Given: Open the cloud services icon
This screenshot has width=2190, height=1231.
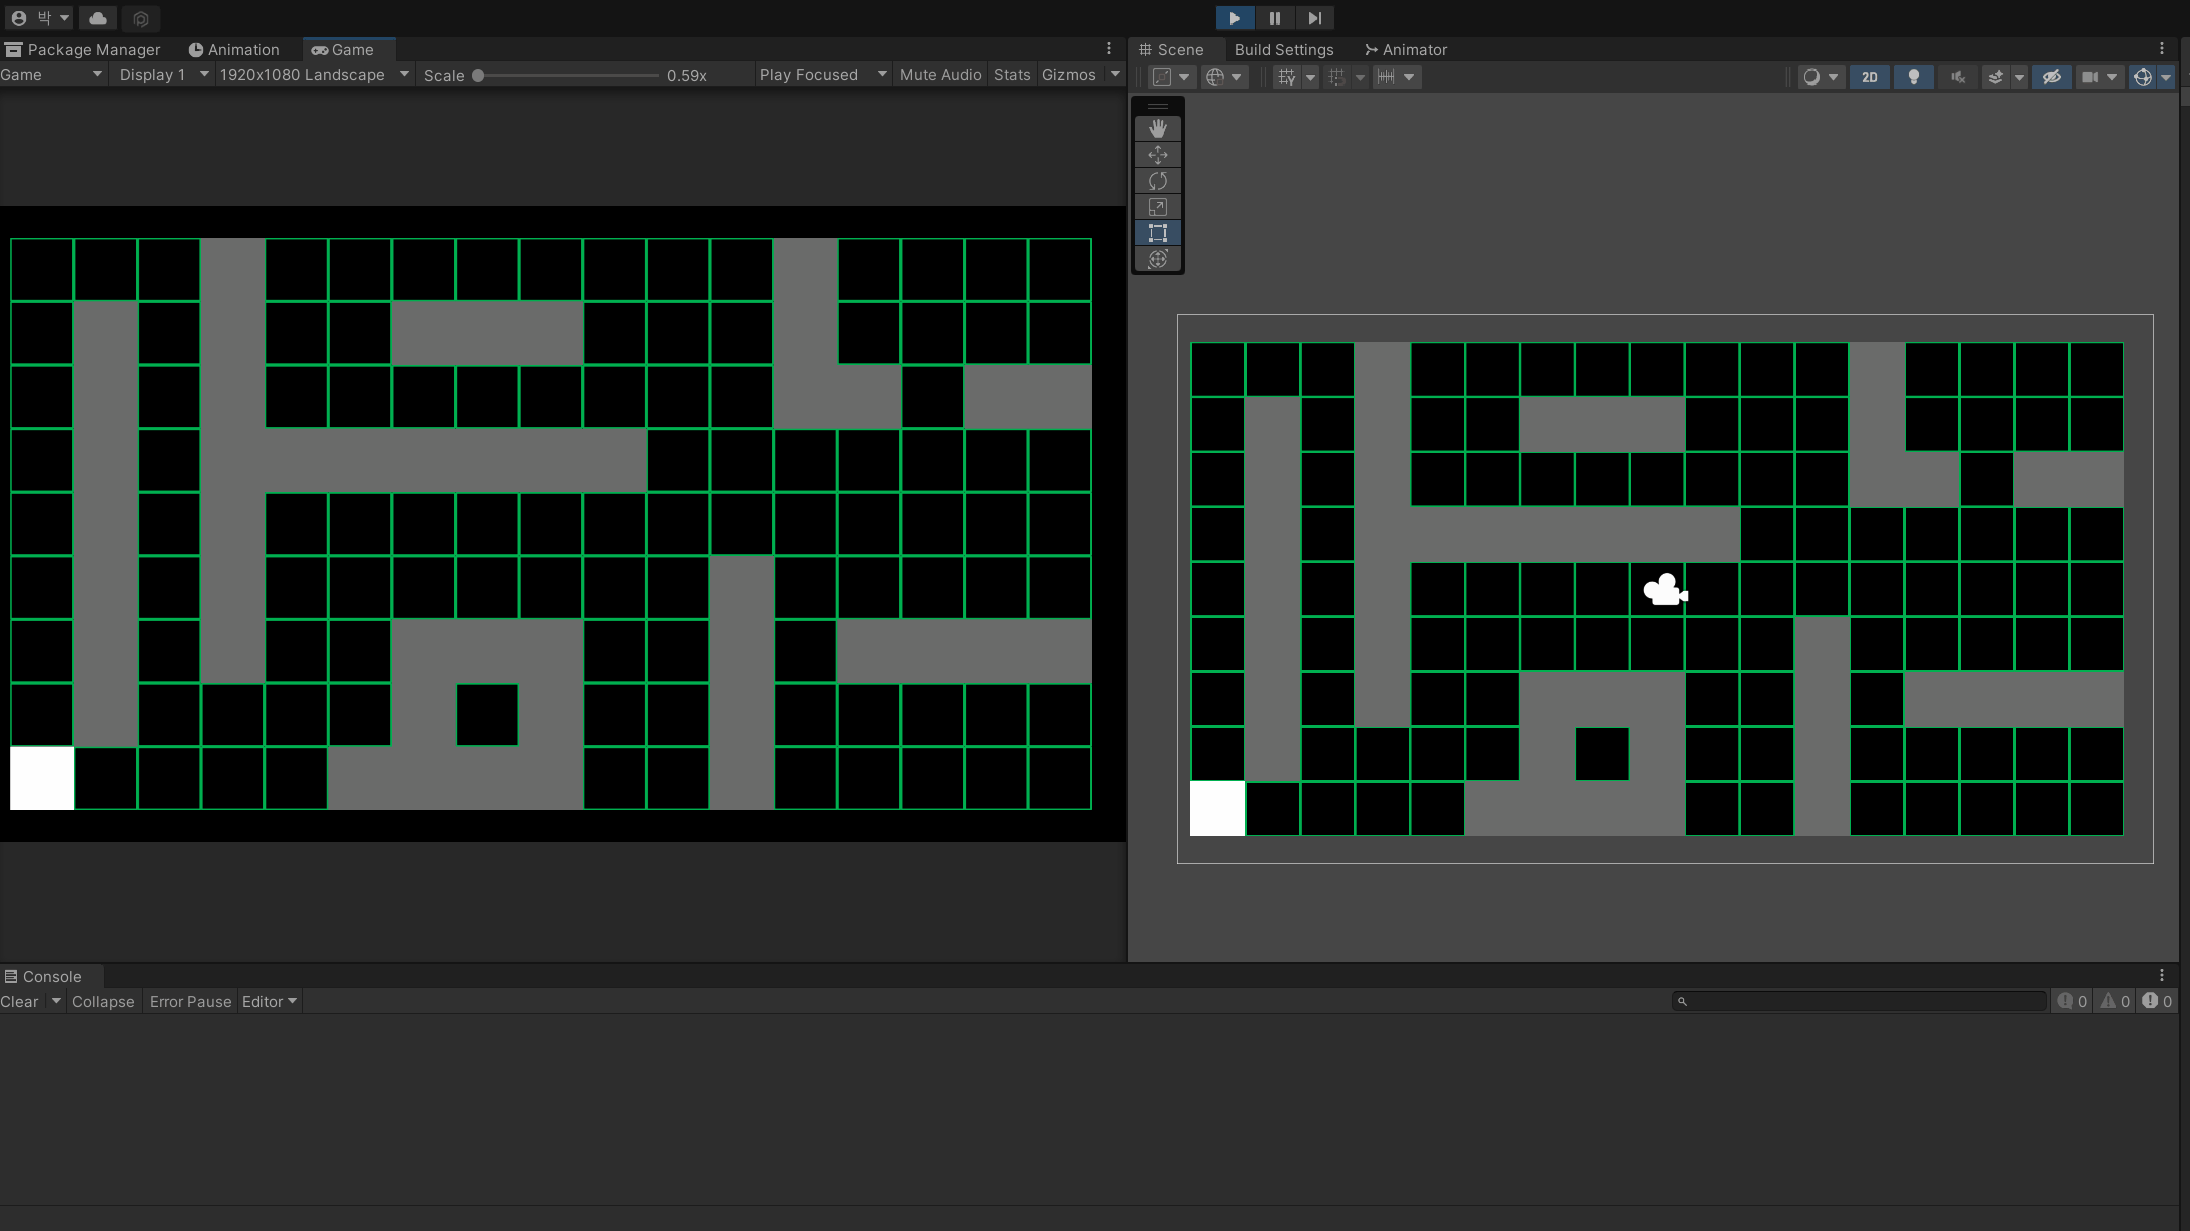Looking at the screenshot, I should [x=98, y=18].
